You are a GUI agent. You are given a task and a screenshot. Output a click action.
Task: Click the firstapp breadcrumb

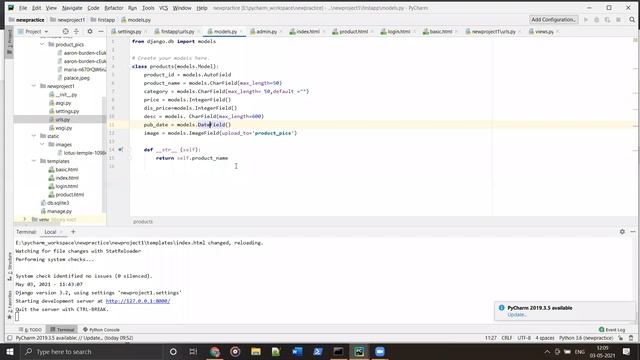[106, 20]
